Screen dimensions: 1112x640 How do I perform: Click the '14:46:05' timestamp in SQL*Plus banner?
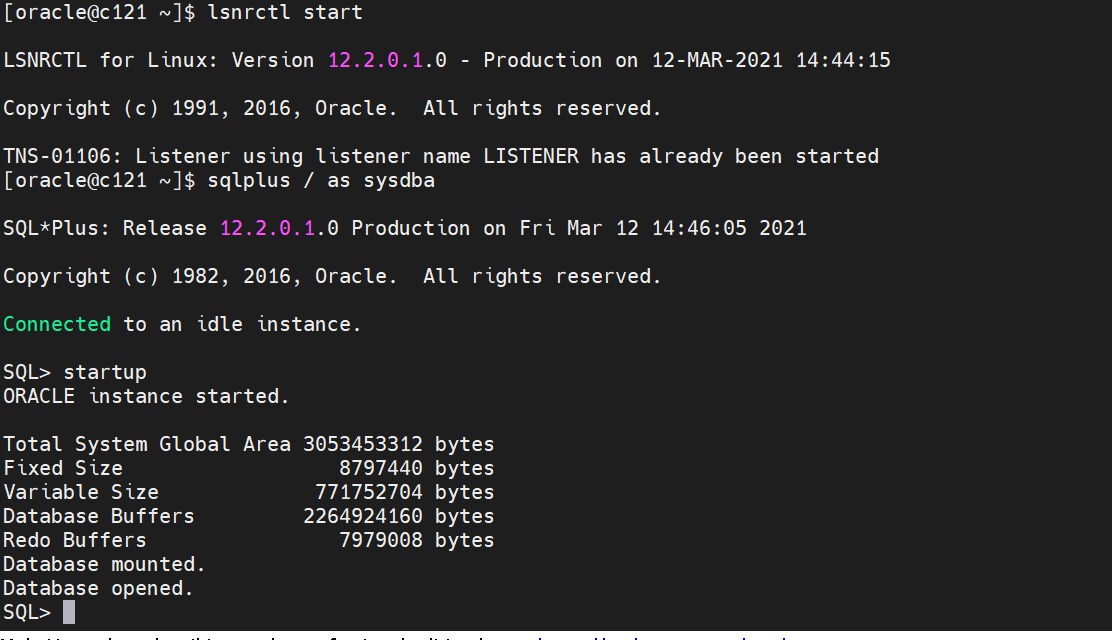tap(699, 228)
